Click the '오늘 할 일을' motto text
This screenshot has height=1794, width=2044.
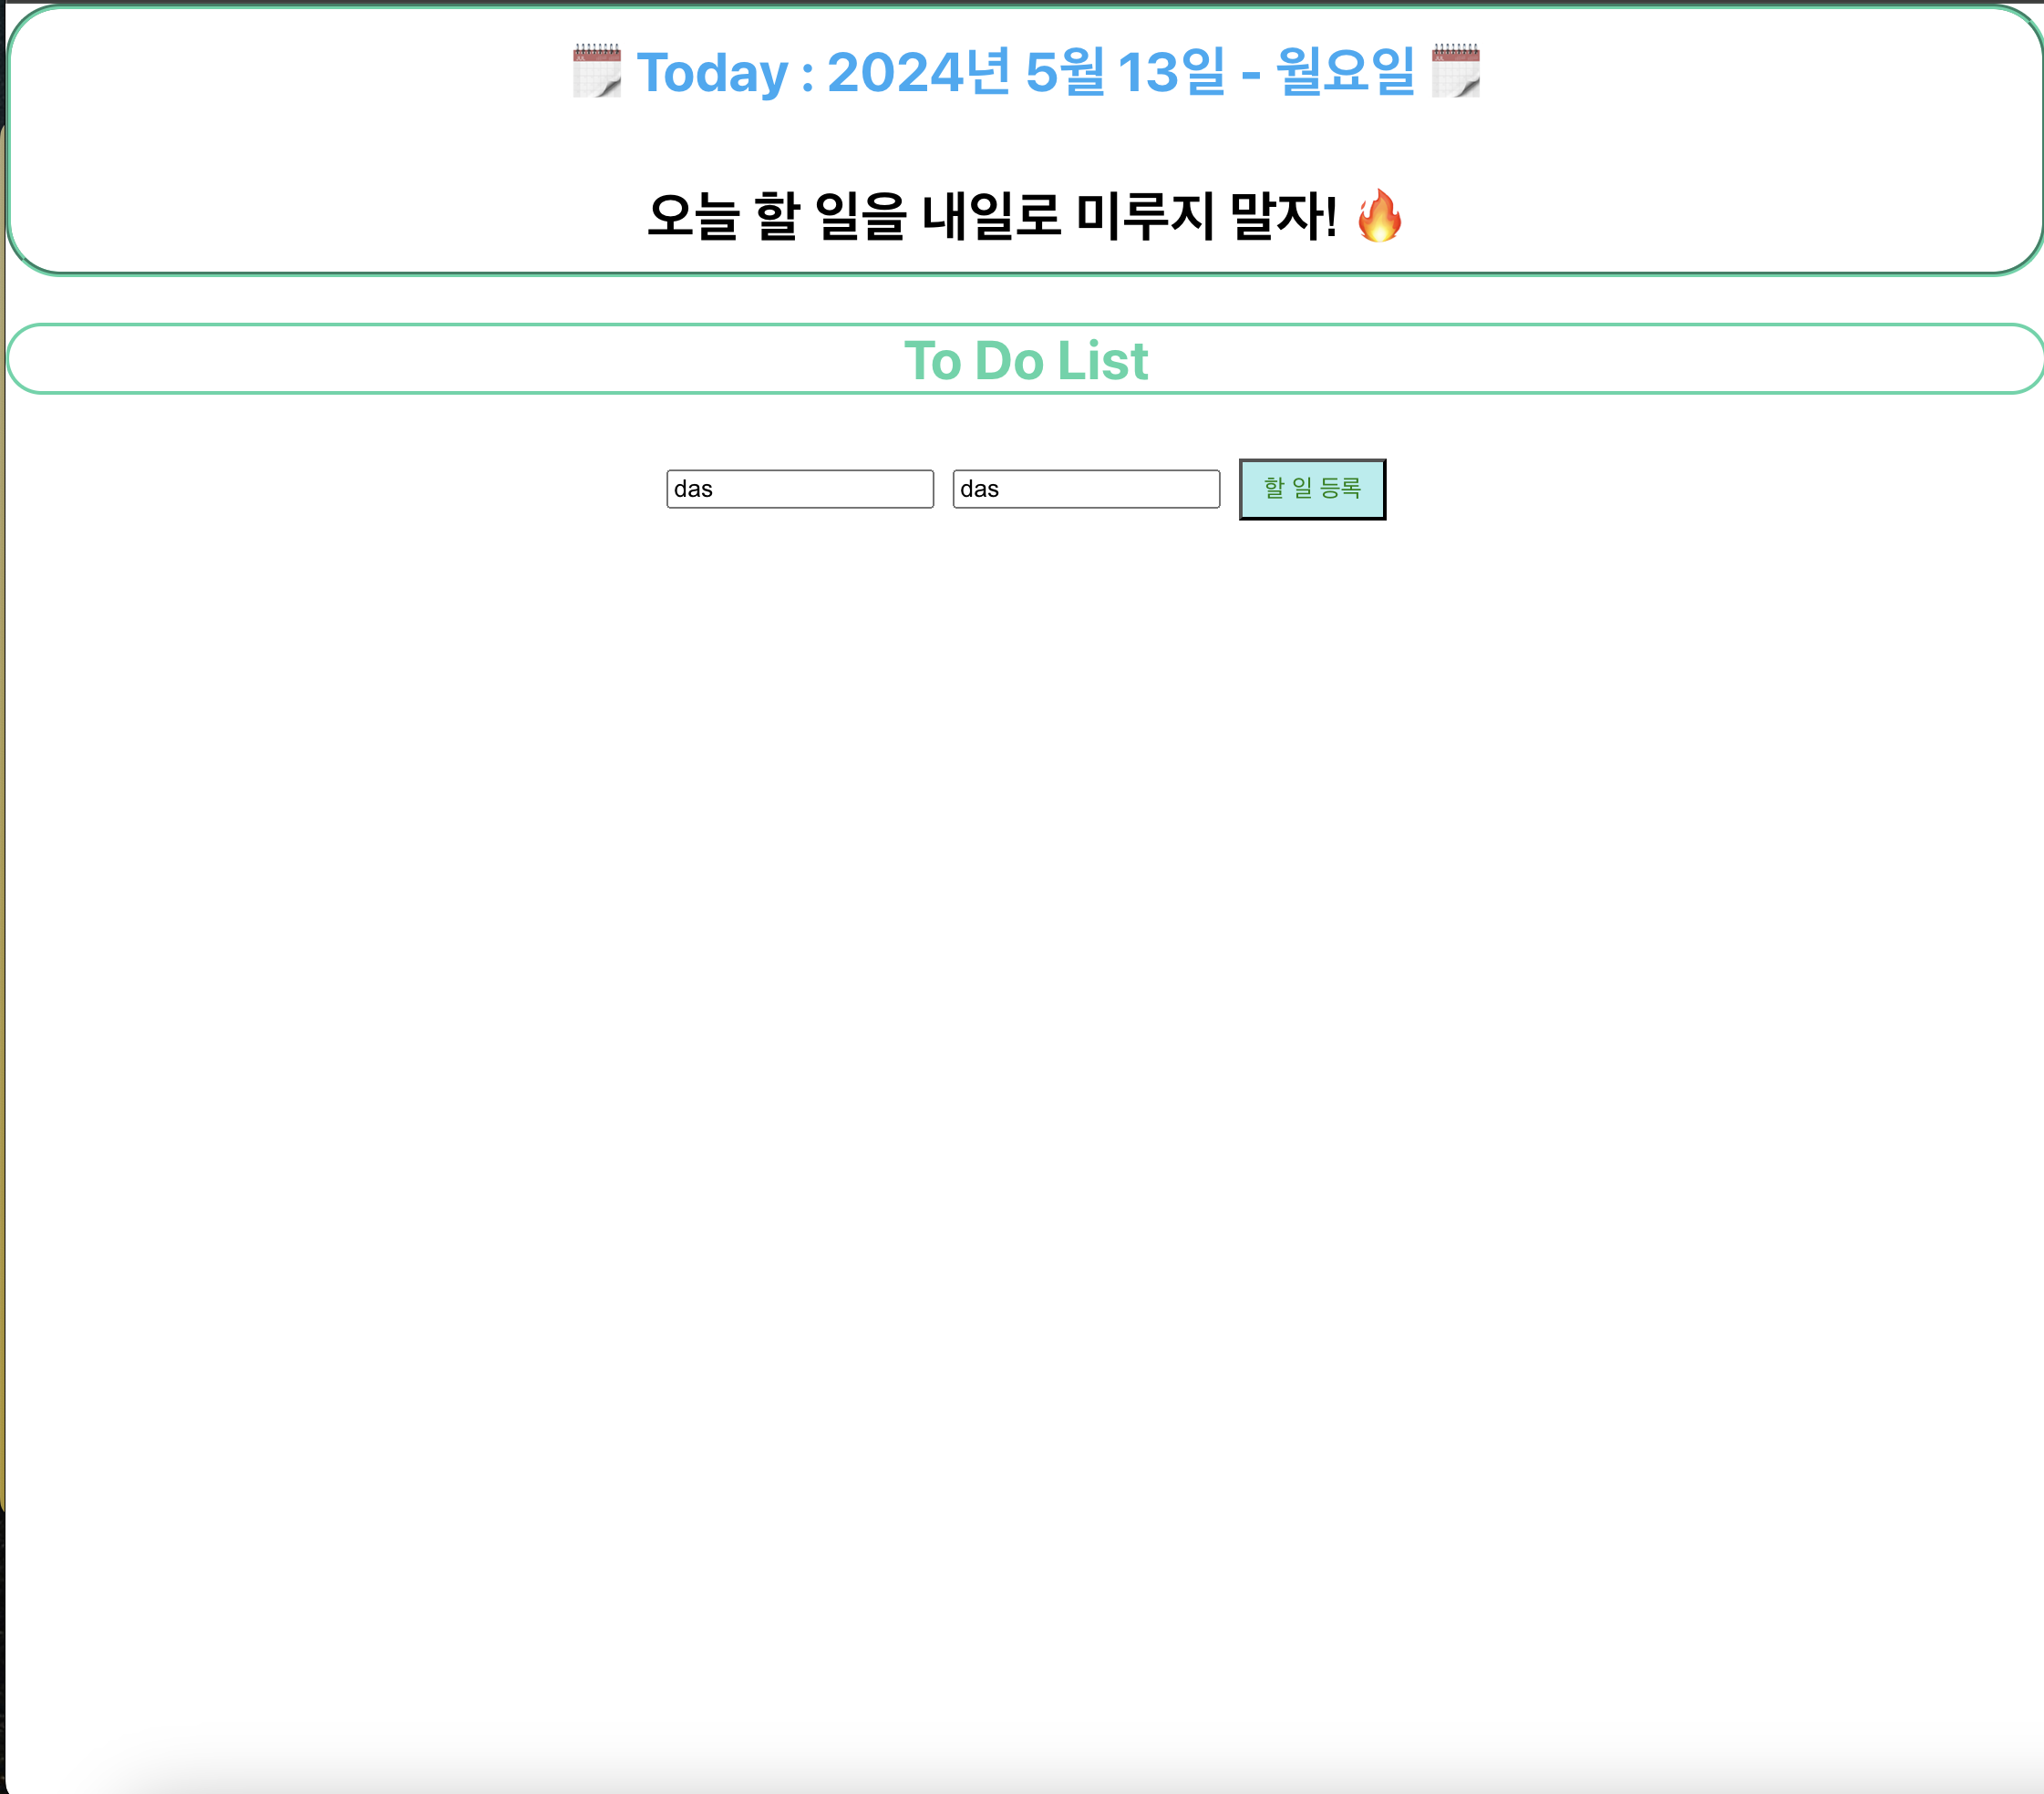pyautogui.click(x=776, y=216)
